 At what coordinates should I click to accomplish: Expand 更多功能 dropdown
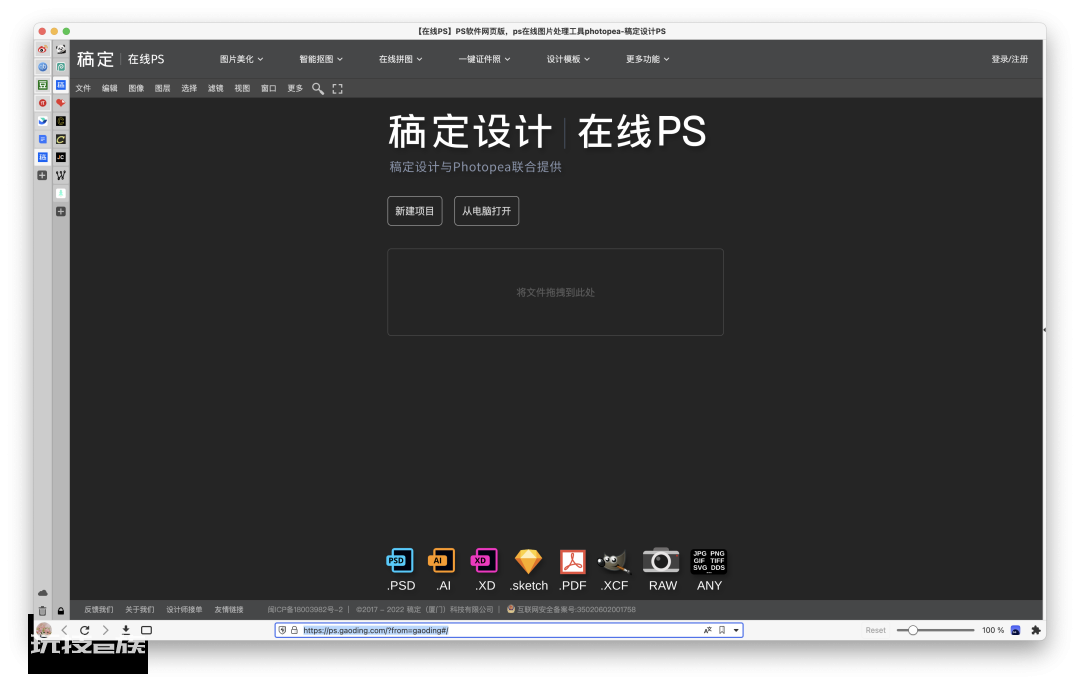point(647,59)
